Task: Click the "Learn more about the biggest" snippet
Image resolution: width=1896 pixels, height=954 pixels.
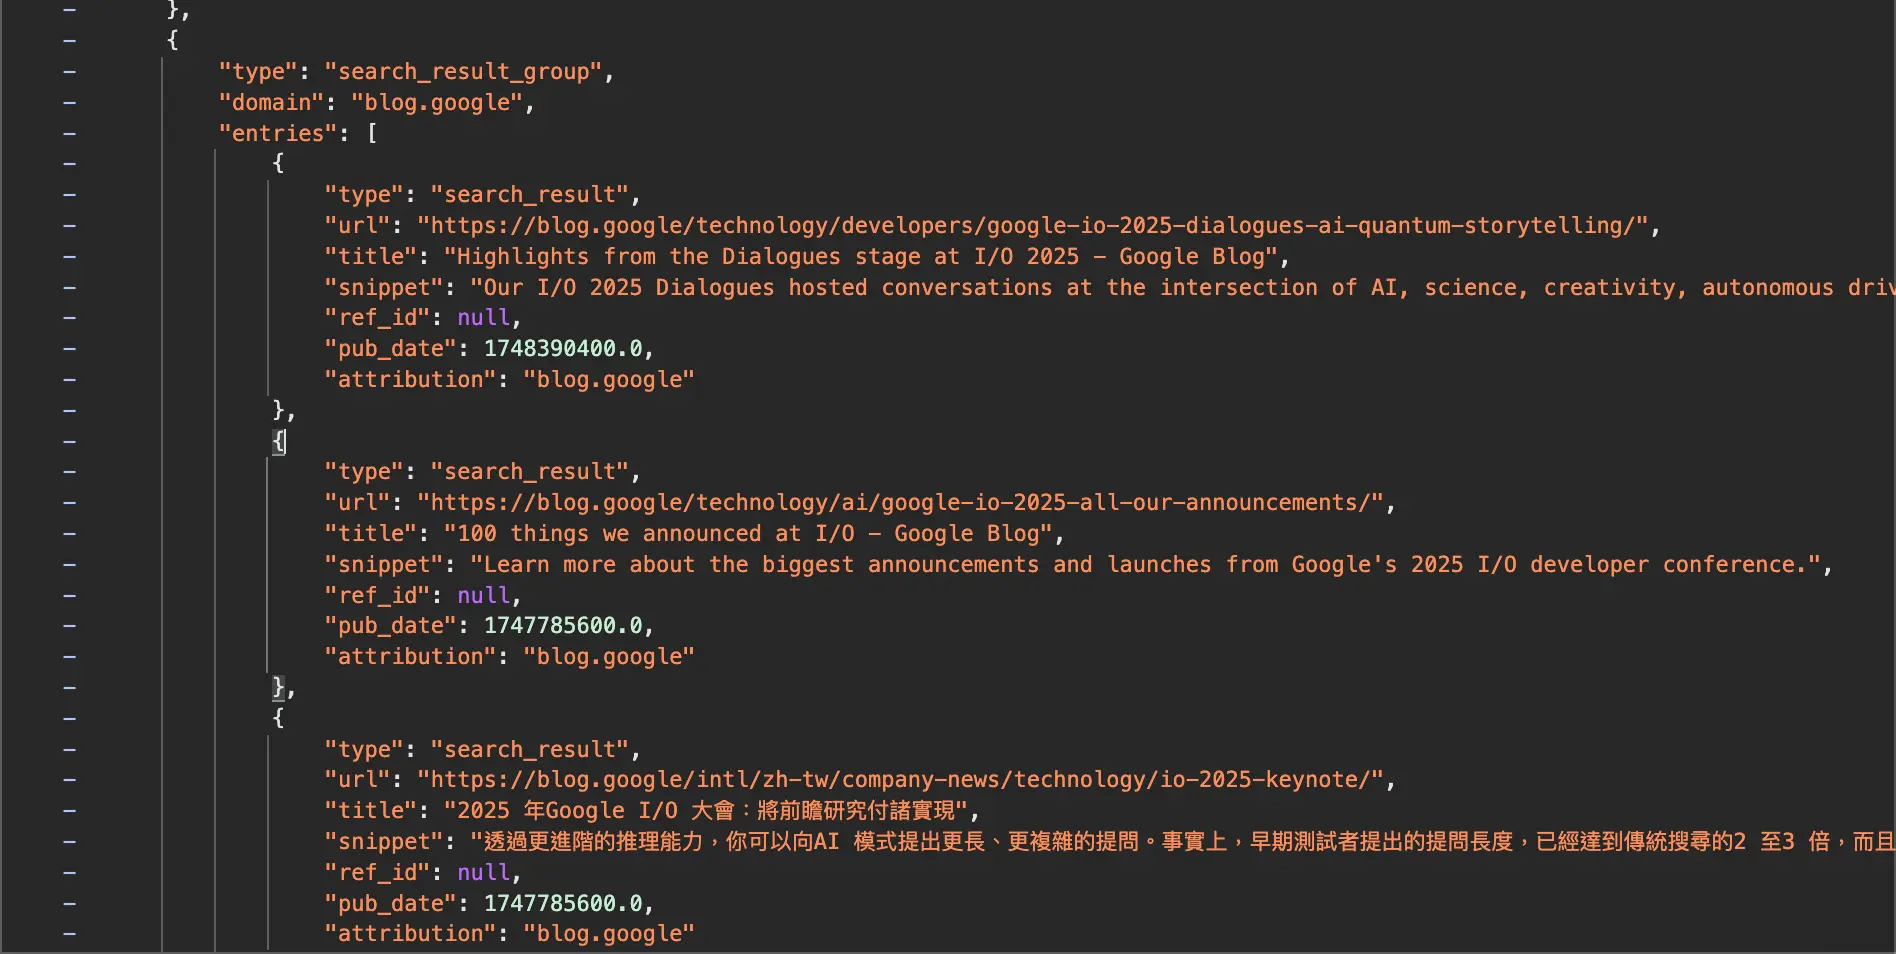Action: (1146, 565)
